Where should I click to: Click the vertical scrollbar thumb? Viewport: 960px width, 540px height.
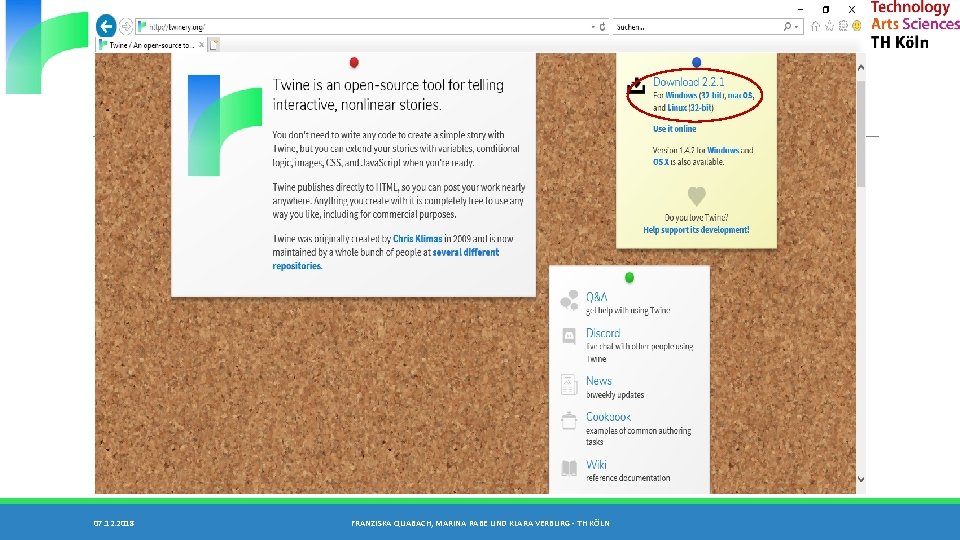tap(861, 132)
